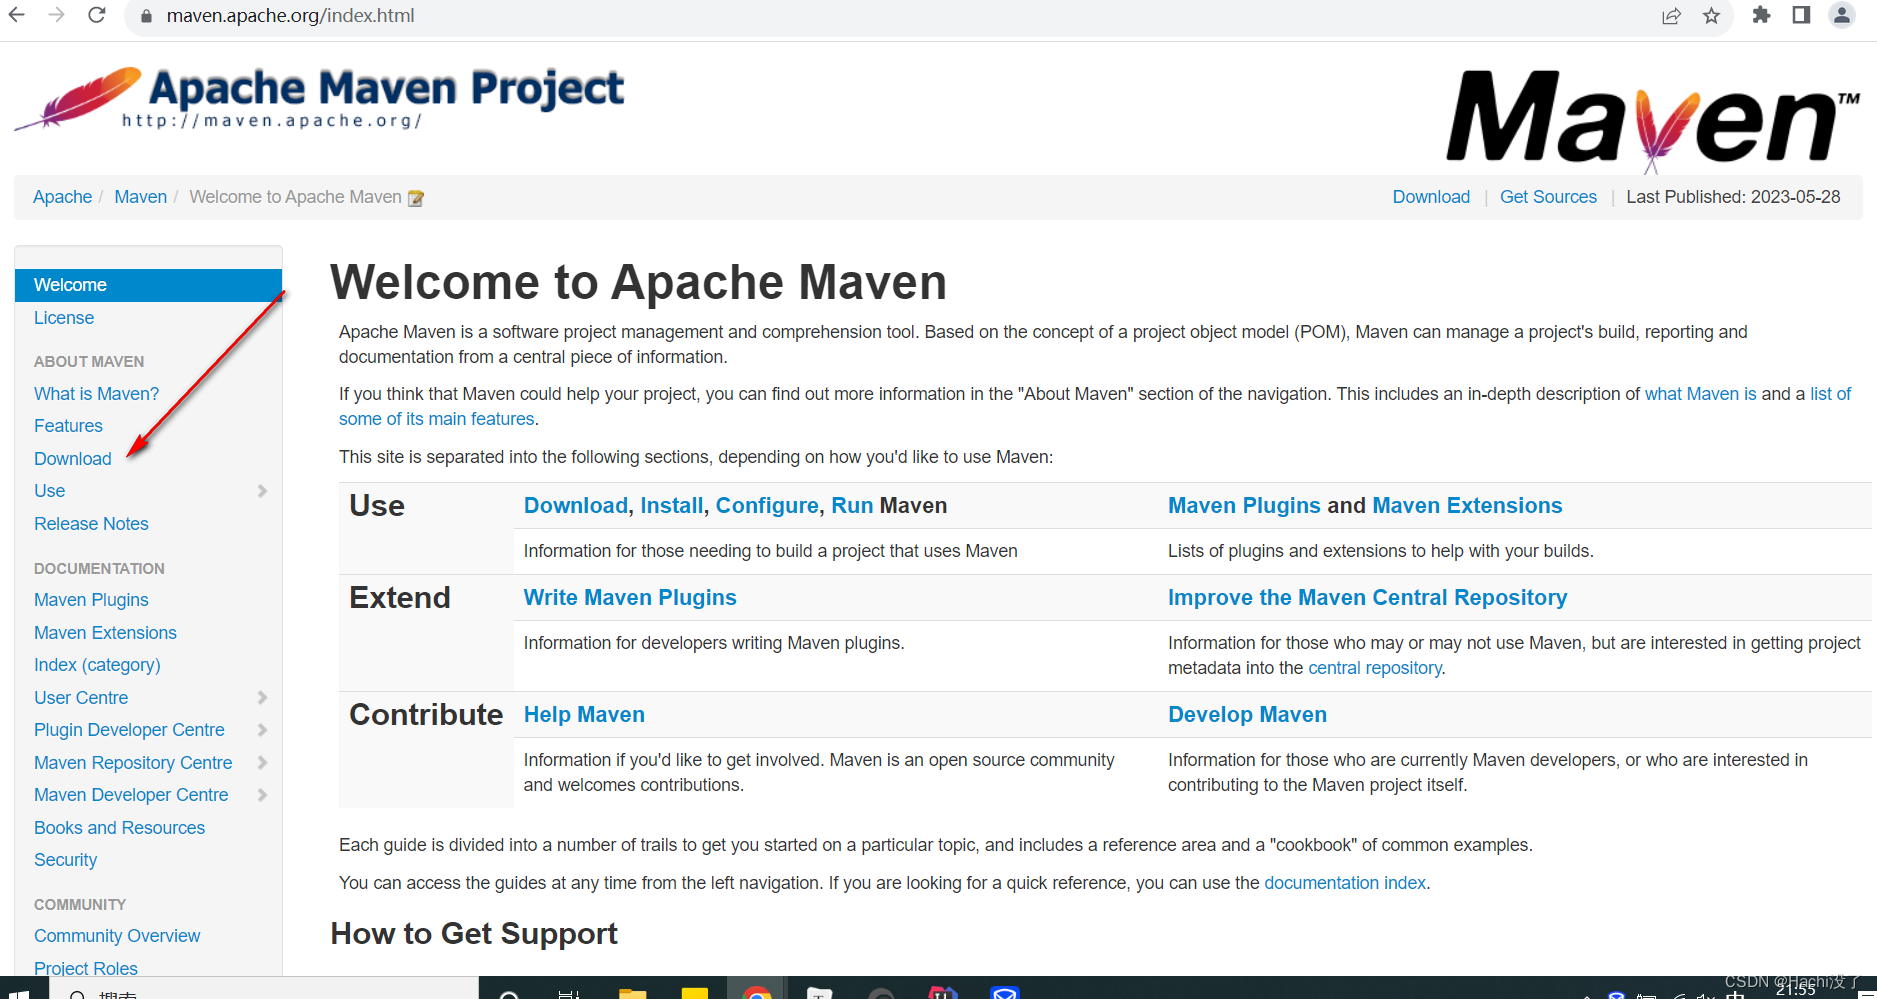Click the Download link in the Use row
This screenshot has height=999, width=1877.
[576, 506]
